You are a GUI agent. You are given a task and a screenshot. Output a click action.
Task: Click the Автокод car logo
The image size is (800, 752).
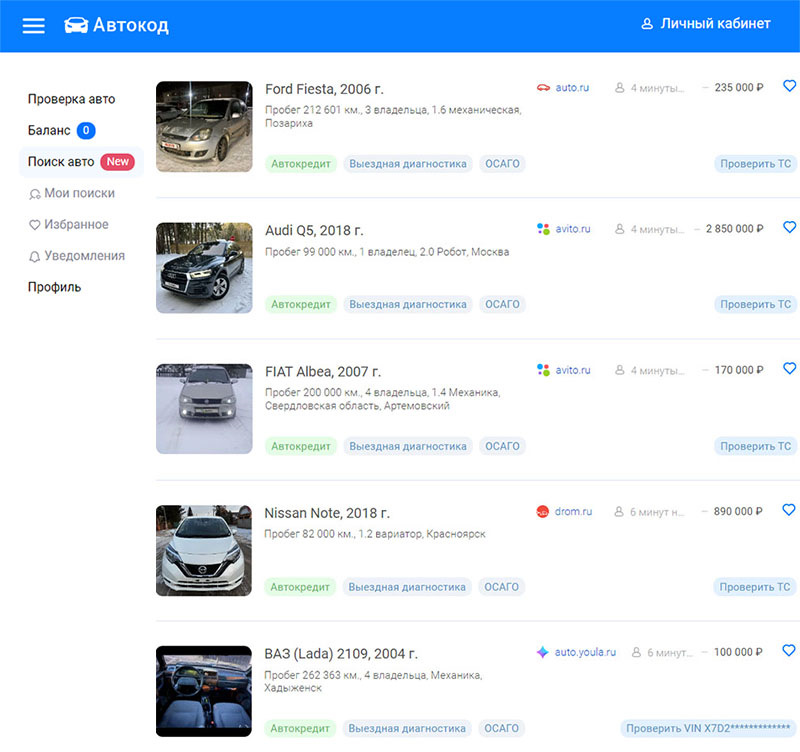click(76, 26)
